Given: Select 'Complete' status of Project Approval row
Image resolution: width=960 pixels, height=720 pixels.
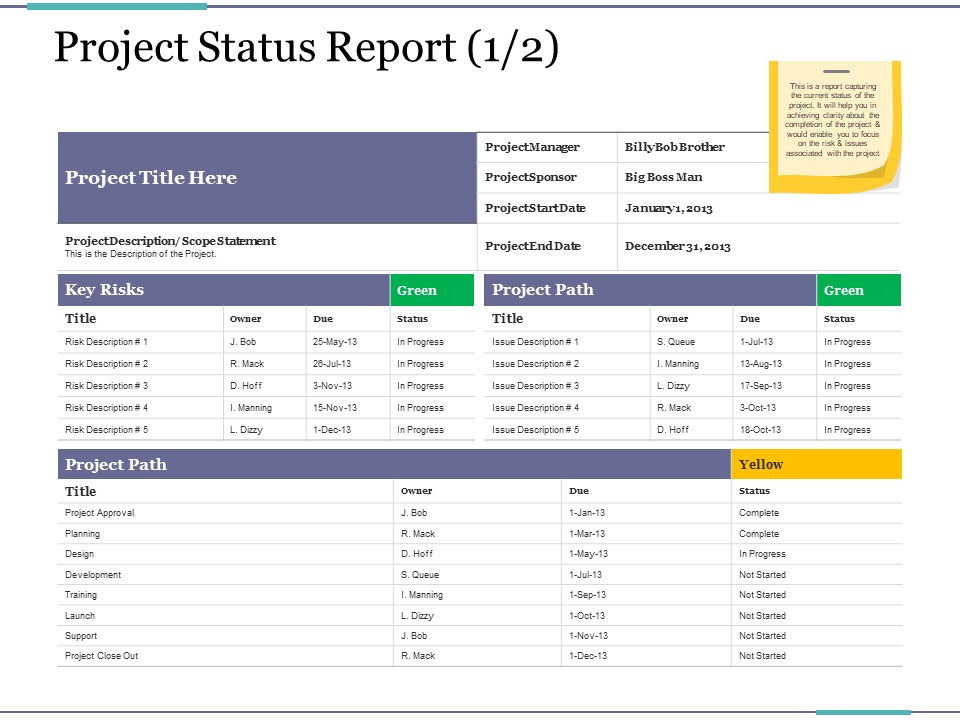Looking at the screenshot, I should click(759, 513).
